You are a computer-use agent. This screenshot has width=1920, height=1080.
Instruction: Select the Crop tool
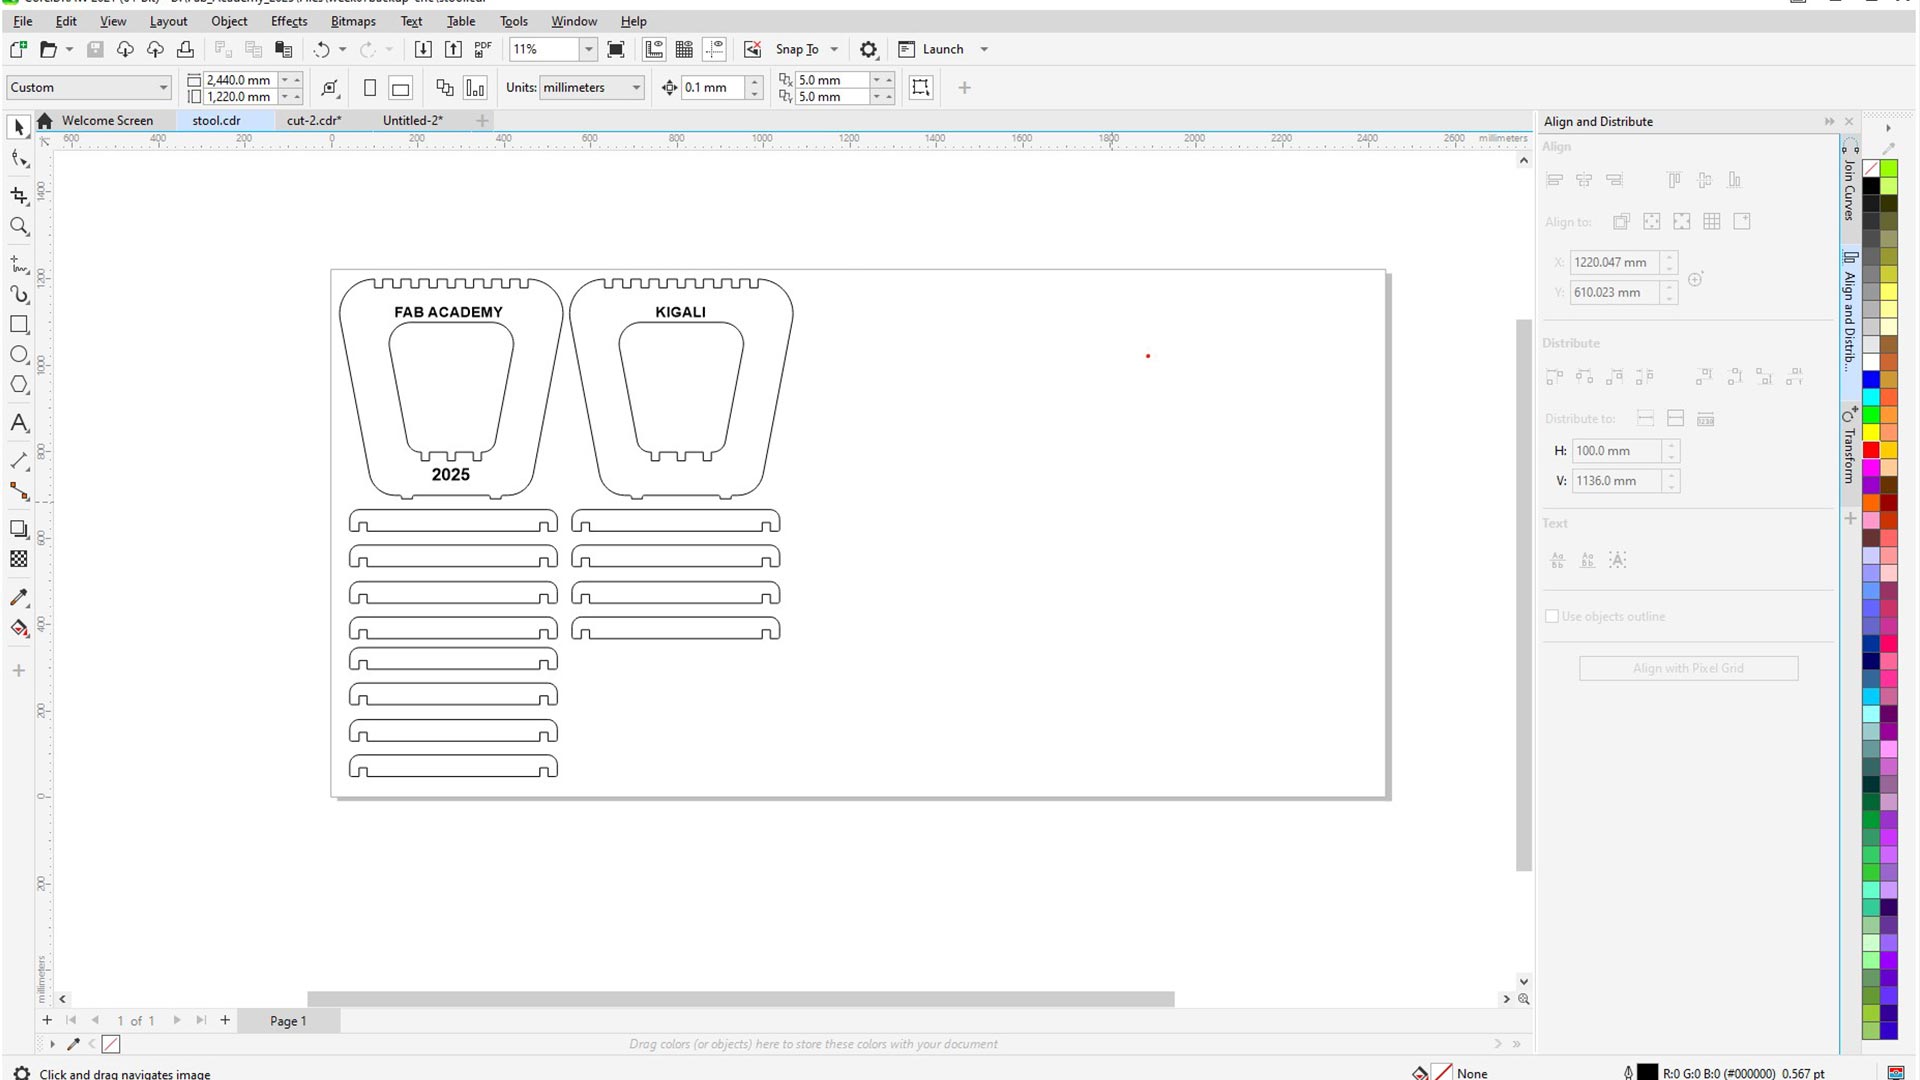pyautogui.click(x=19, y=195)
